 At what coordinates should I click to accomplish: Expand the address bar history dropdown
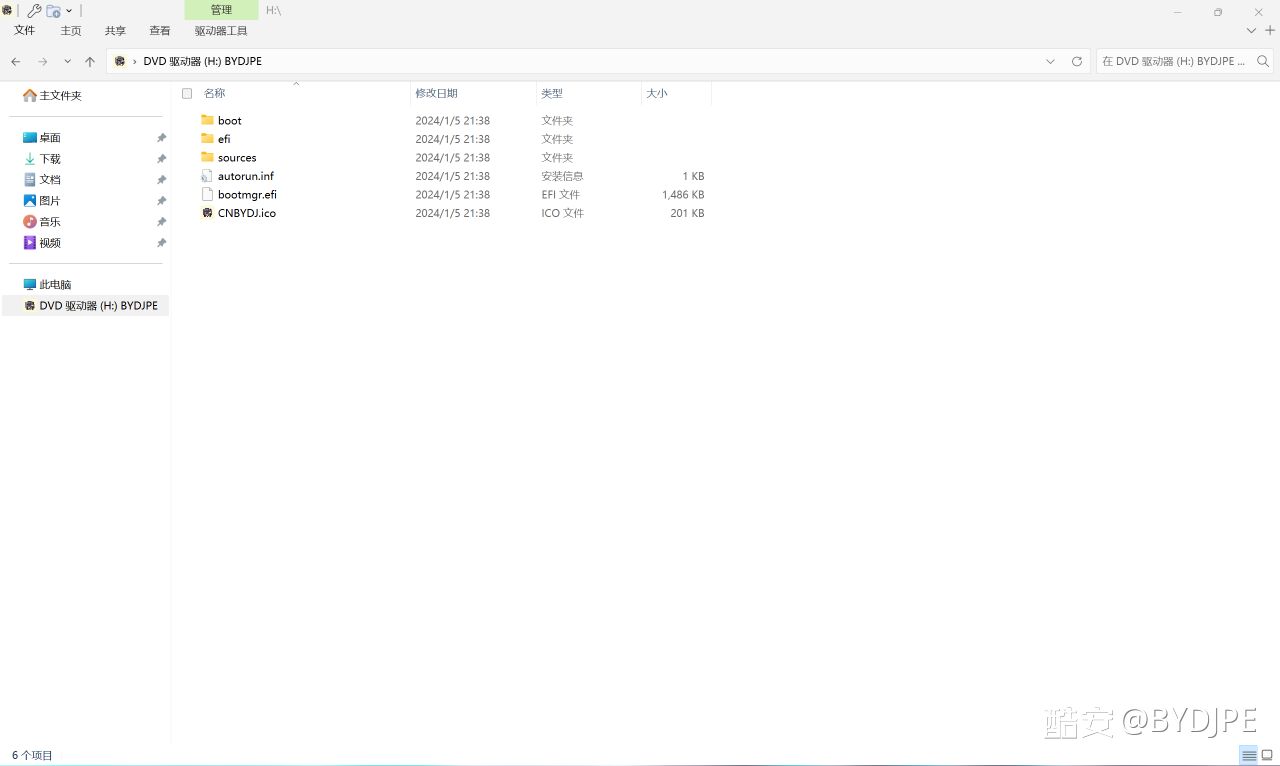point(1050,62)
